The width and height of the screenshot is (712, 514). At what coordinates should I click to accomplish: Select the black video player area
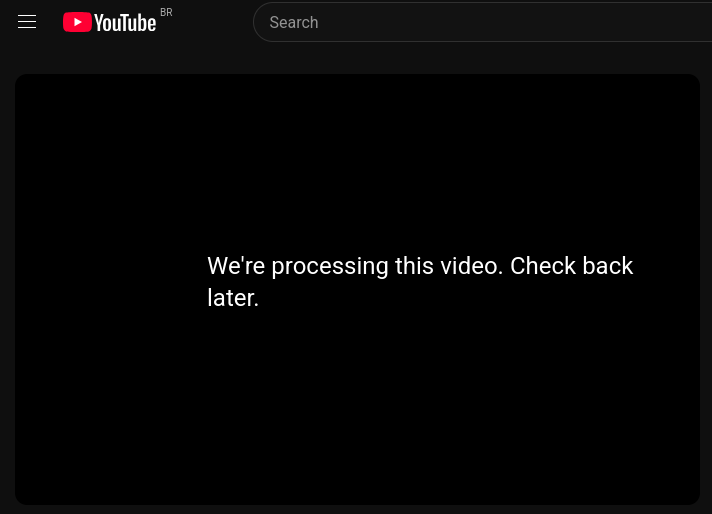357,289
